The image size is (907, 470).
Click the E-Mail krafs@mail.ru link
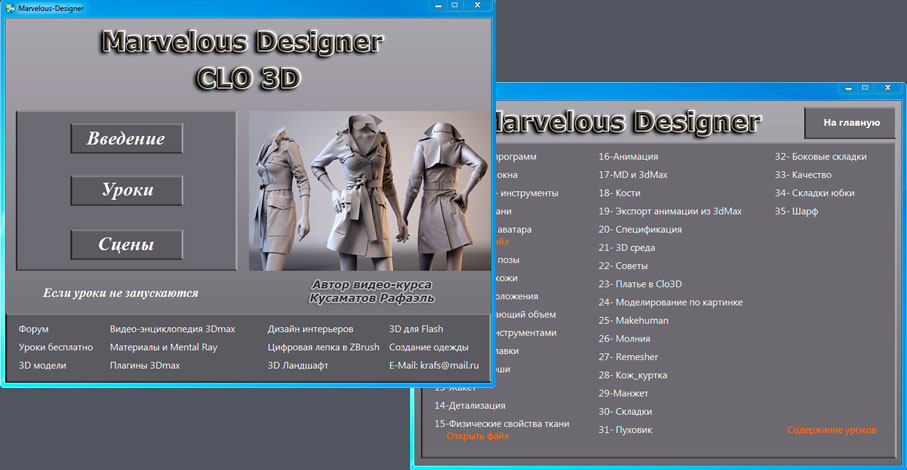tap(434, 365)
